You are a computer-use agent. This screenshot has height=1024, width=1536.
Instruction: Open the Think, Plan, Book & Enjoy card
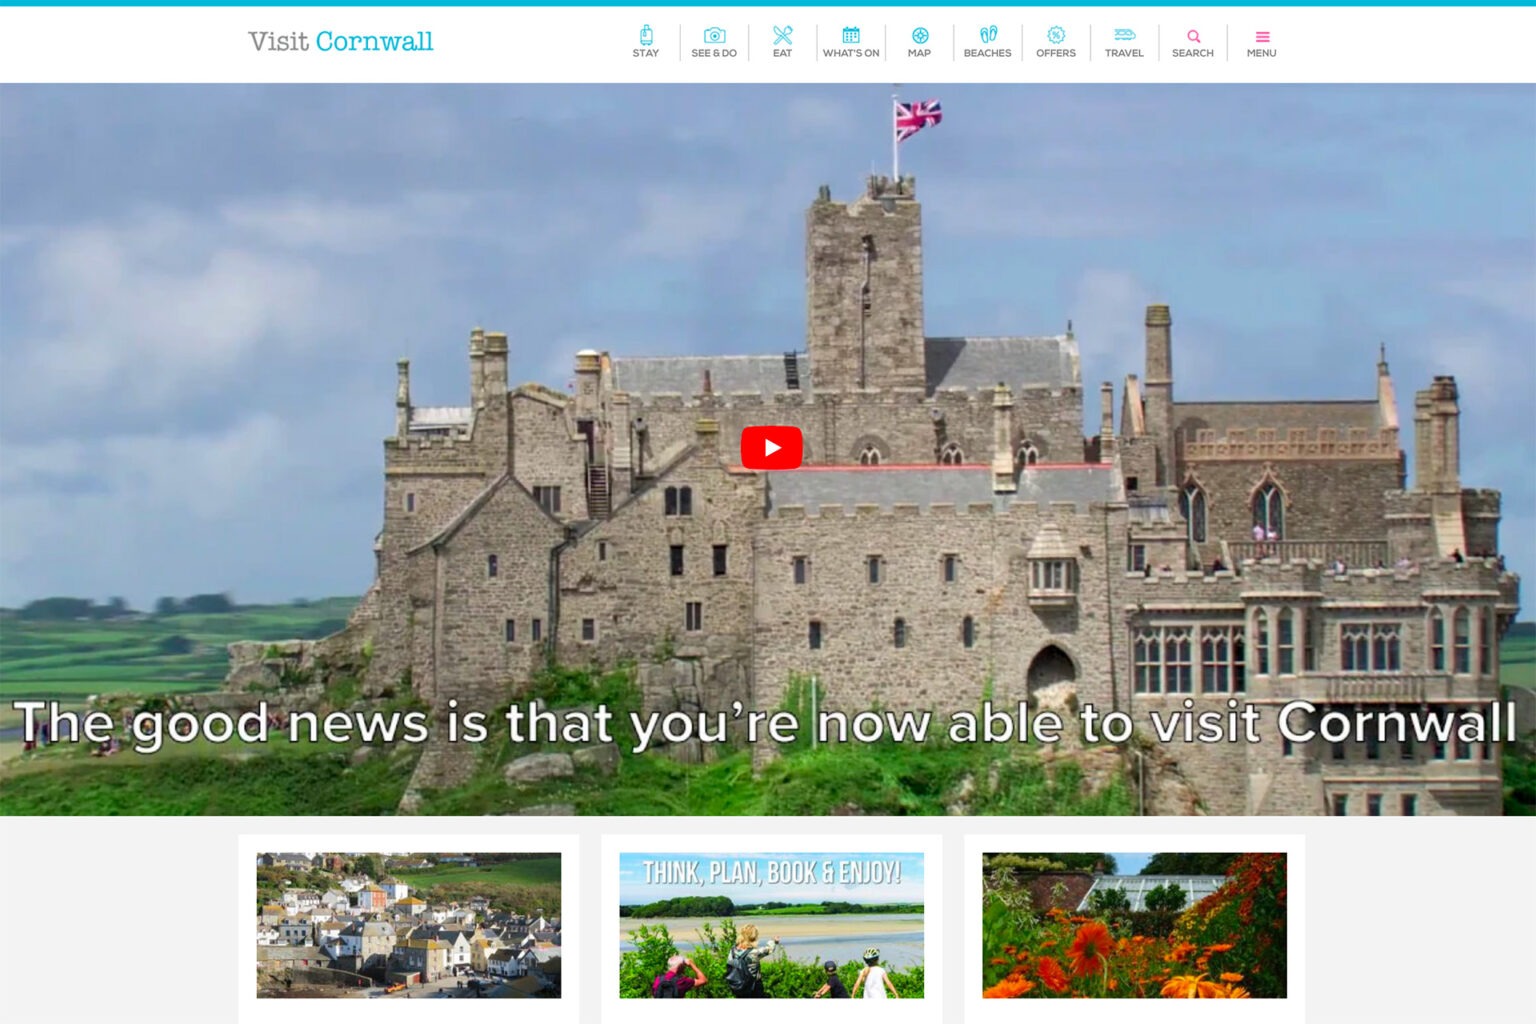(x=772, y=925)
